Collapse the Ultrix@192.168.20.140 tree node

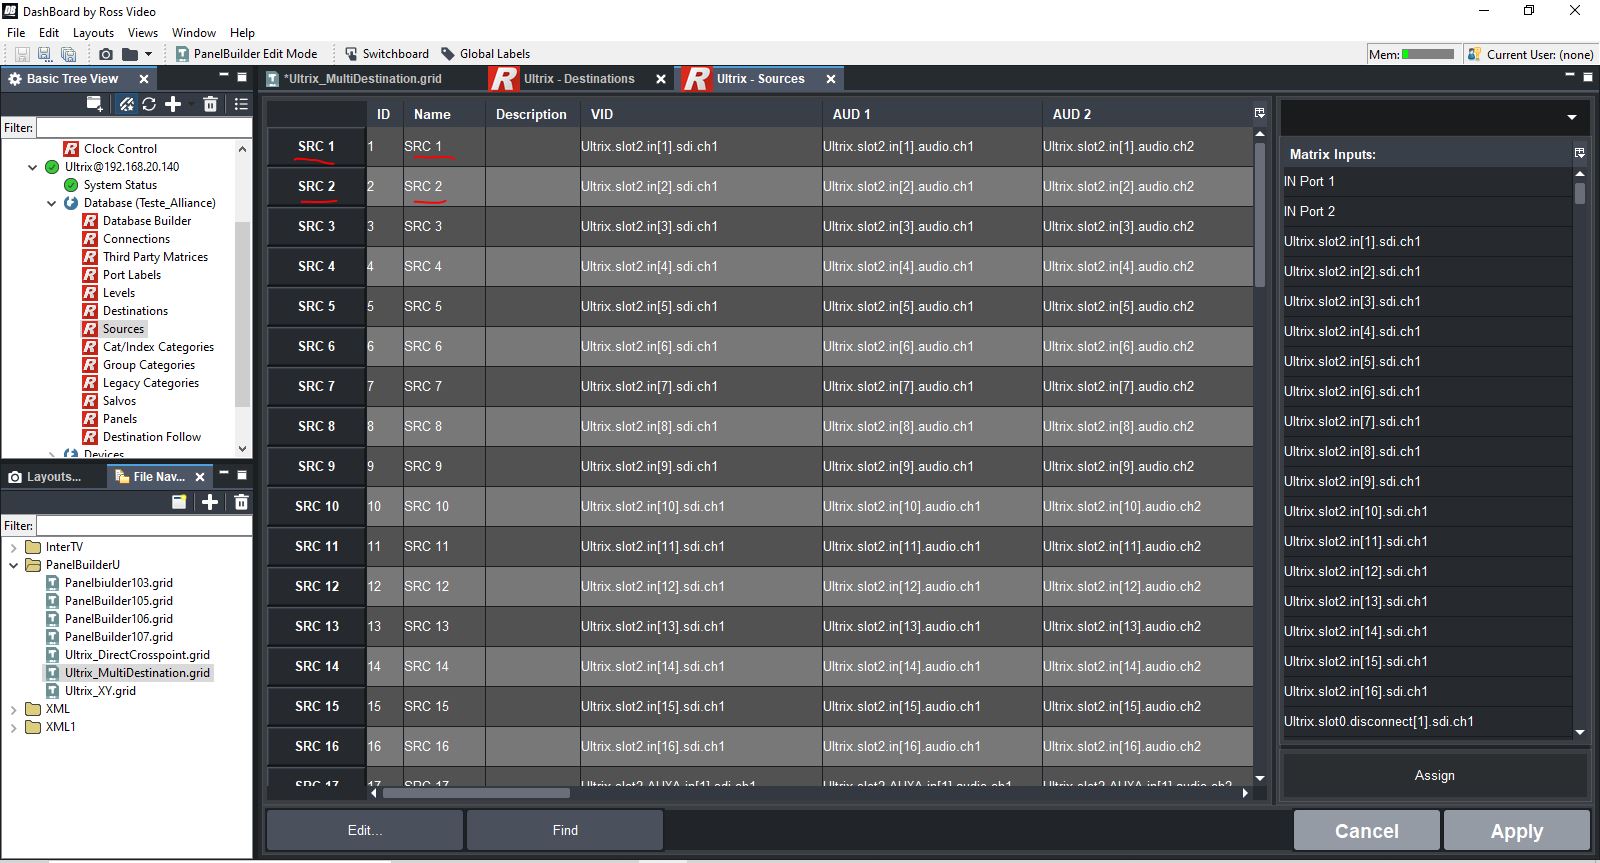33,167
